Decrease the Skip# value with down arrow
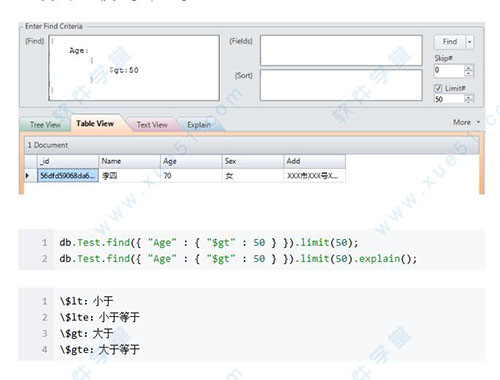 point(468,73)
